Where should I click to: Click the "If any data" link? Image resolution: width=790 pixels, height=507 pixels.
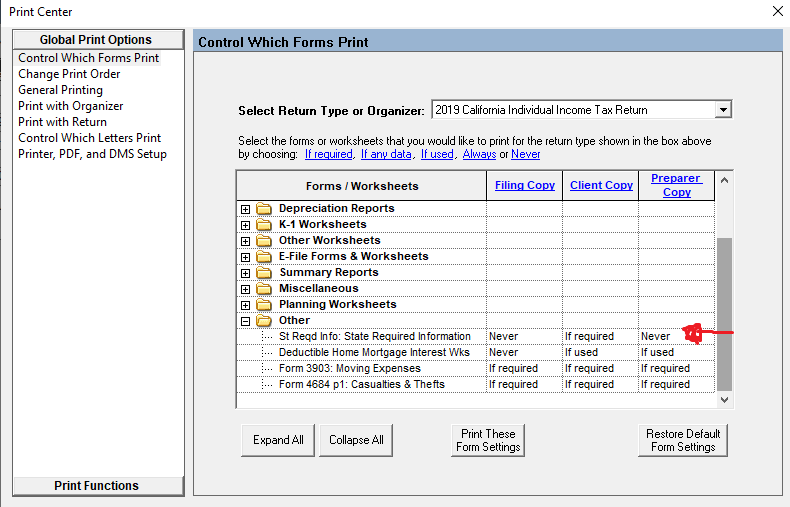click(386, 154)
